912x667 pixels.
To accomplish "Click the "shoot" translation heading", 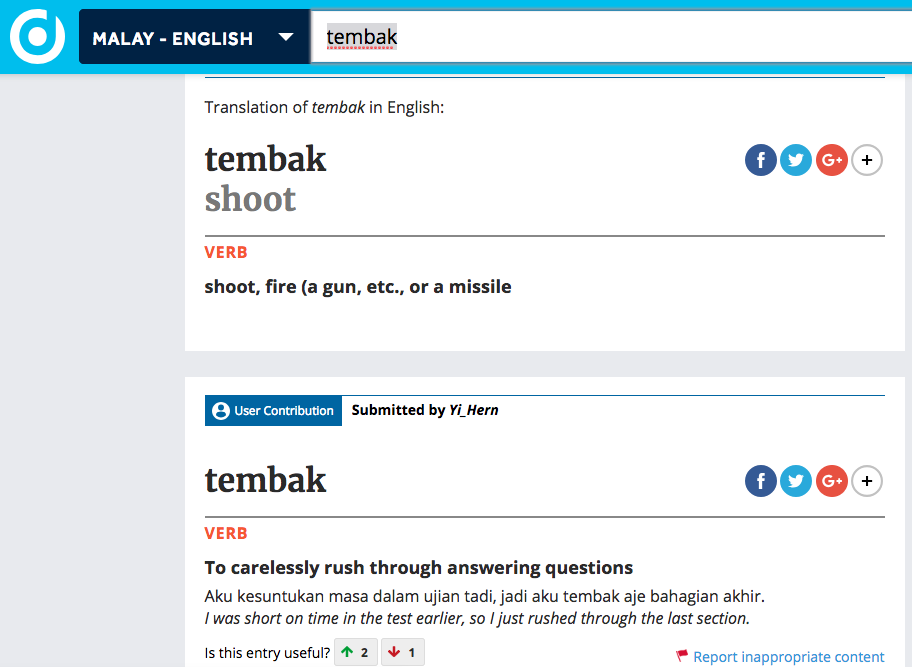I will [x=250, y=199].
